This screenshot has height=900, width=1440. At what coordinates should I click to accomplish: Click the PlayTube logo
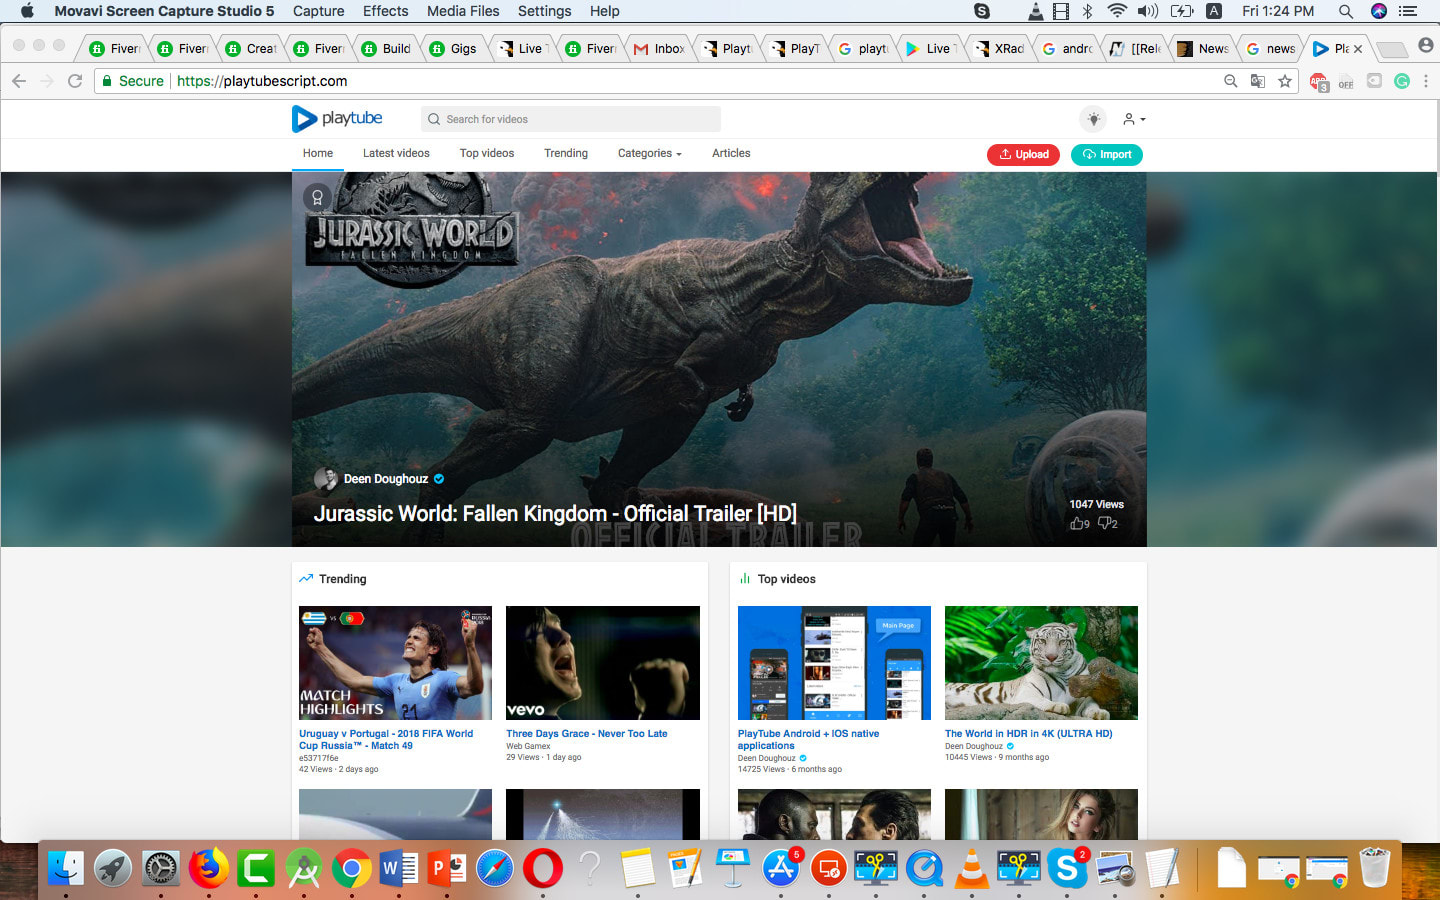point(337,119)
